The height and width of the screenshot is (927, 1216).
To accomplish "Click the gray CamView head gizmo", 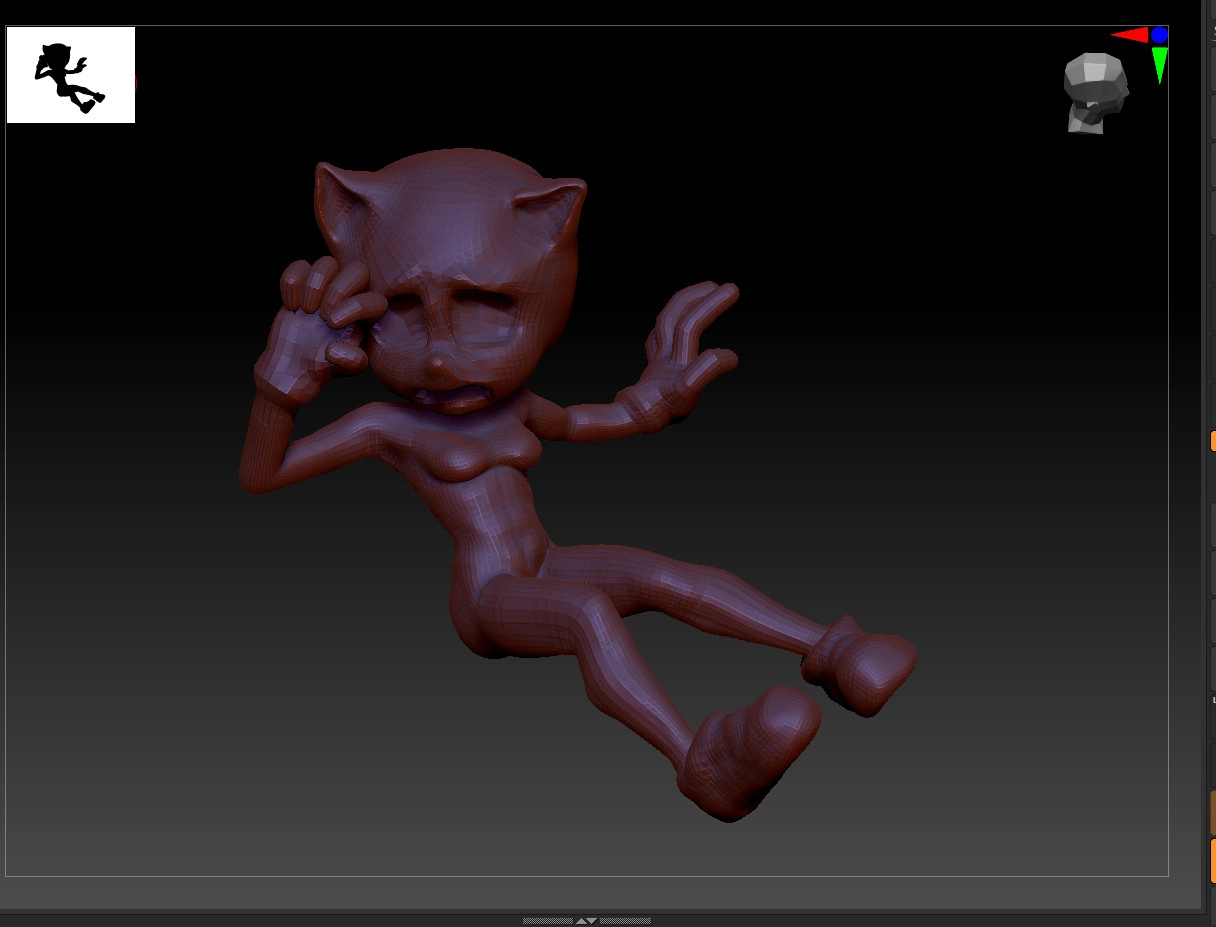I will pyautogui.click(x=1095, y=92).
